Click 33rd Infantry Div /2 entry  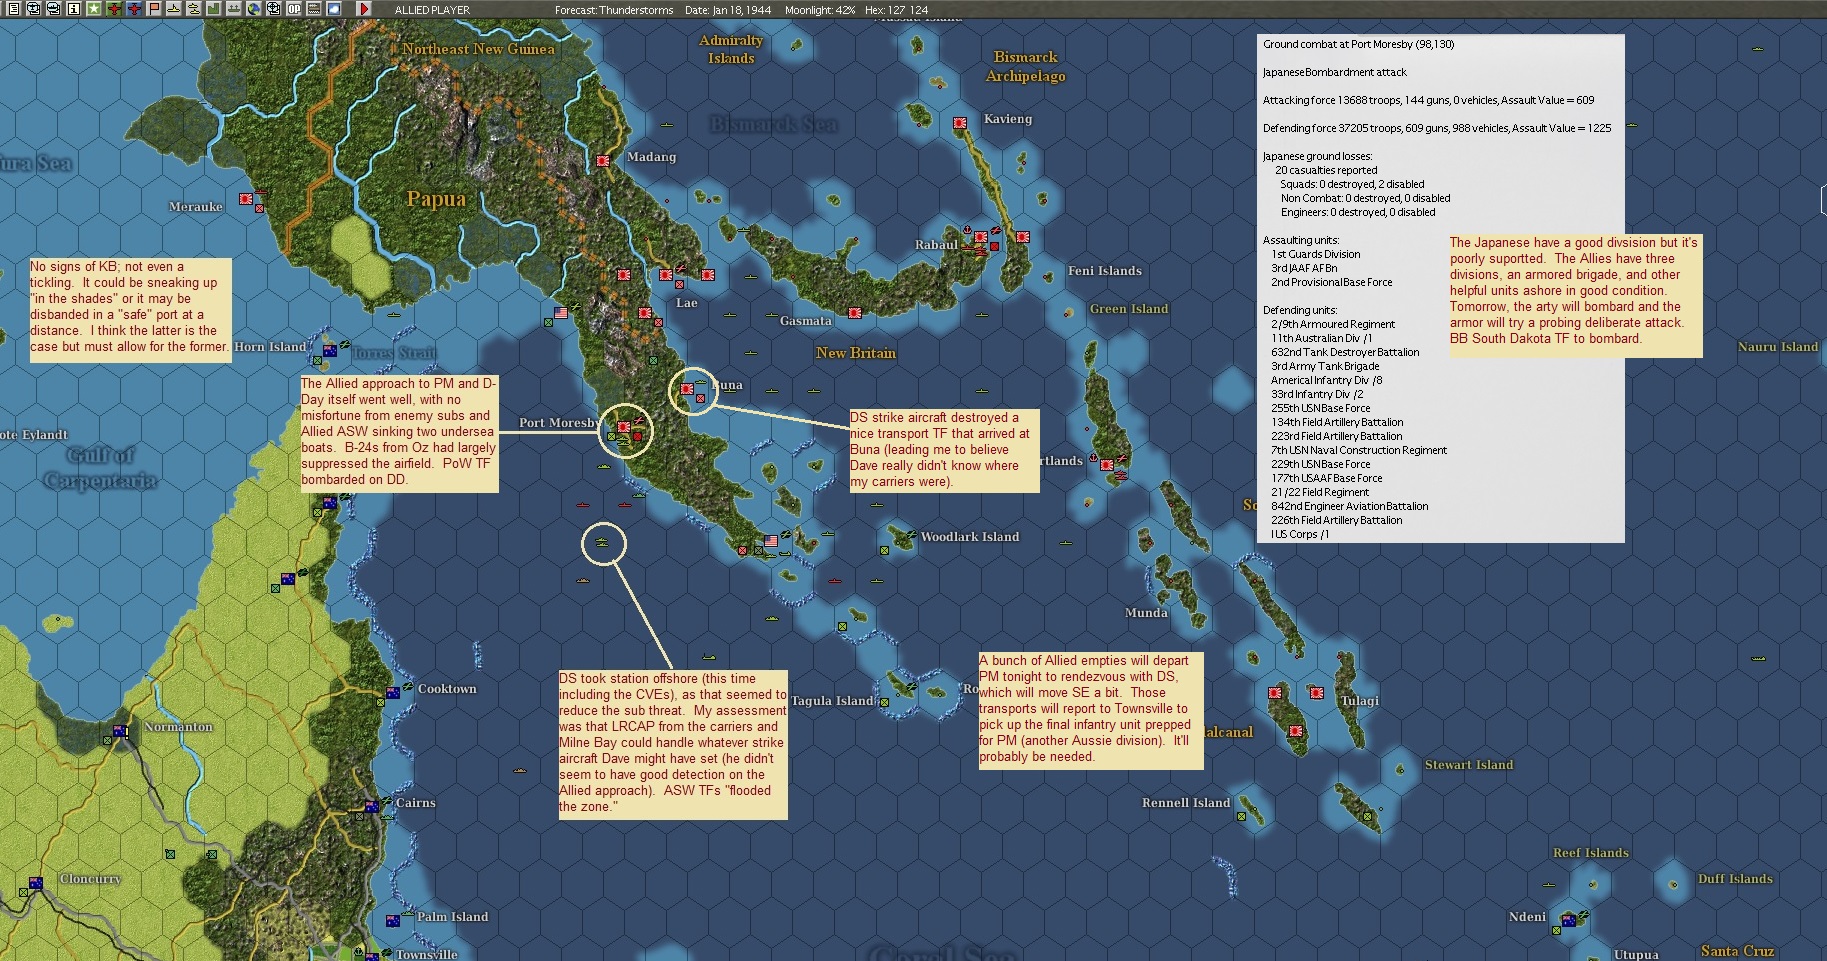(x=1317, y=394)
